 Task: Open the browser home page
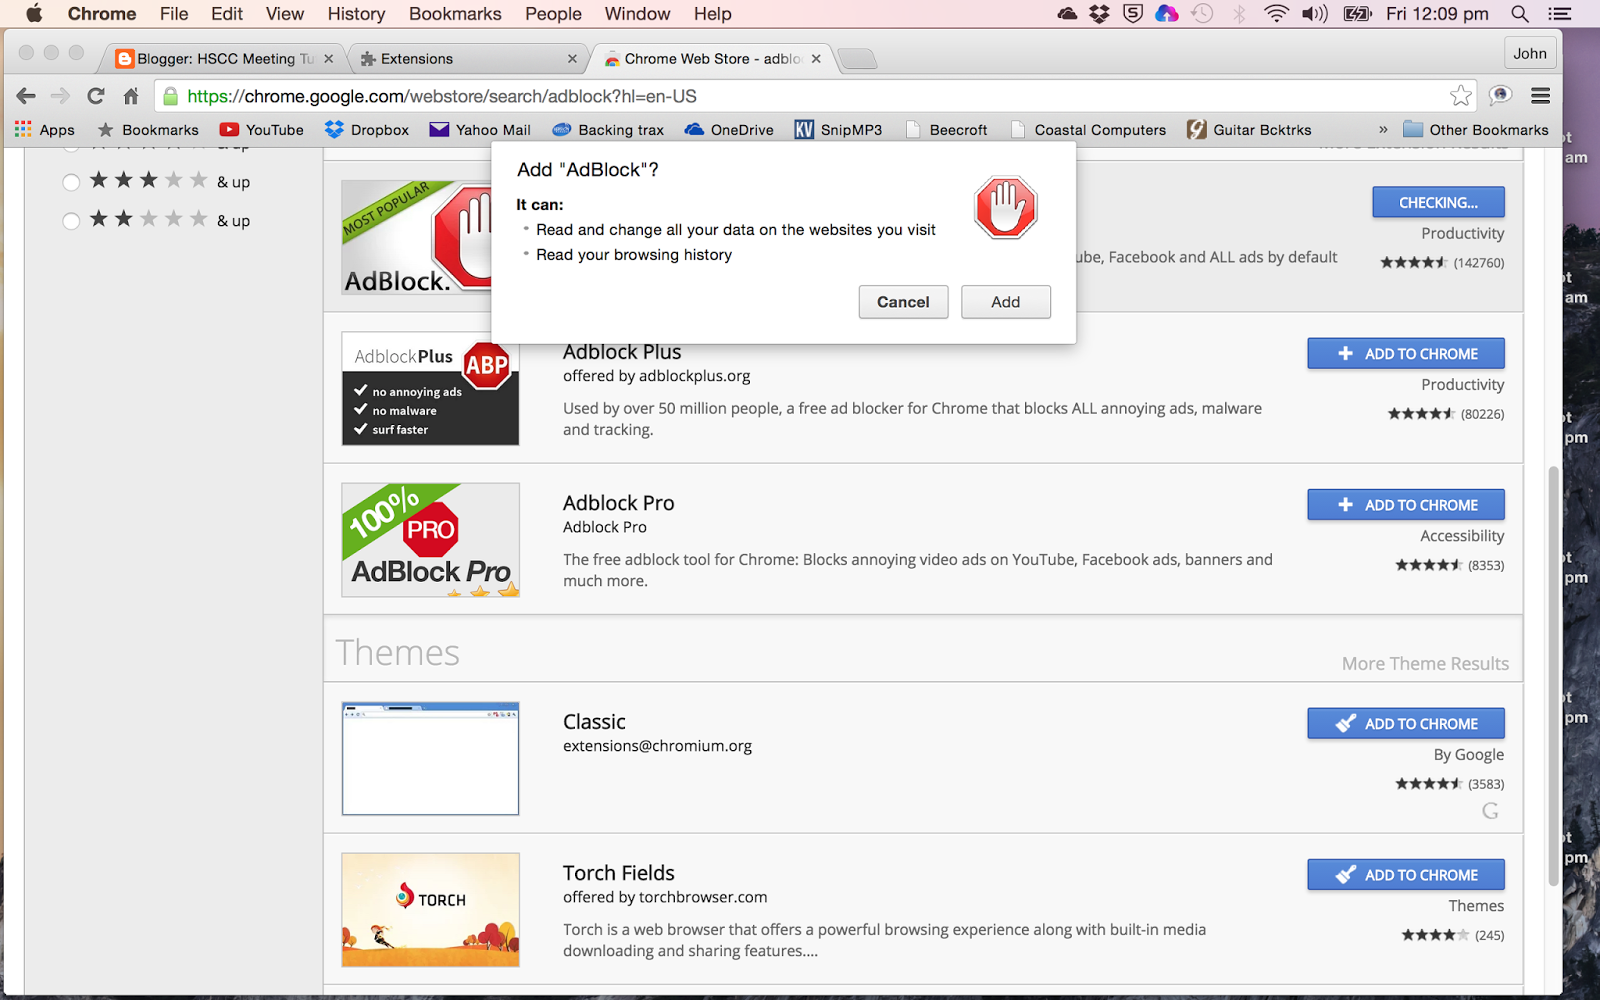[131, 96]
